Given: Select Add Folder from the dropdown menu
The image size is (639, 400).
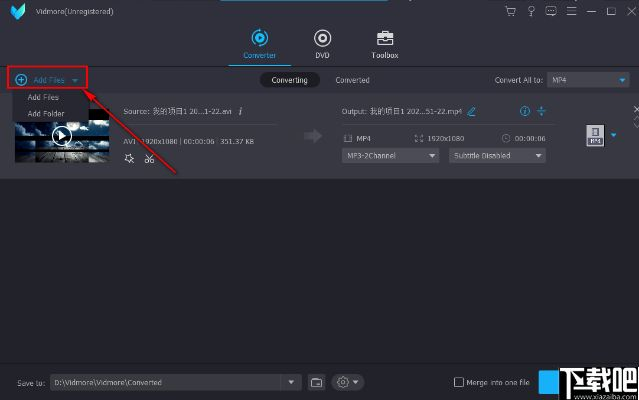Looking at the screenshot, I should pos(46,113).
